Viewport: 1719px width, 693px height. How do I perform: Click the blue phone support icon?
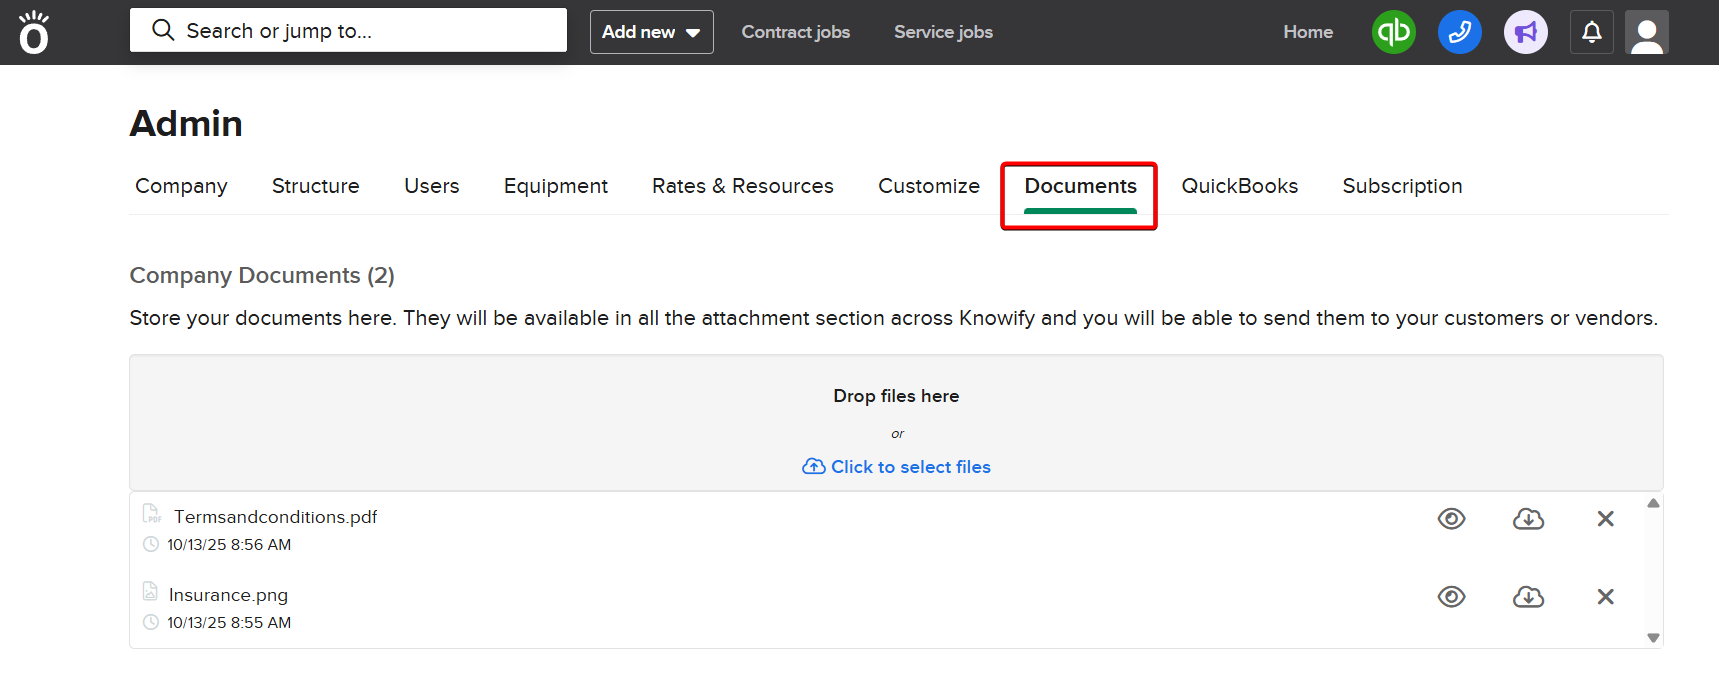pyautogui.click(x=1459, y=32)
